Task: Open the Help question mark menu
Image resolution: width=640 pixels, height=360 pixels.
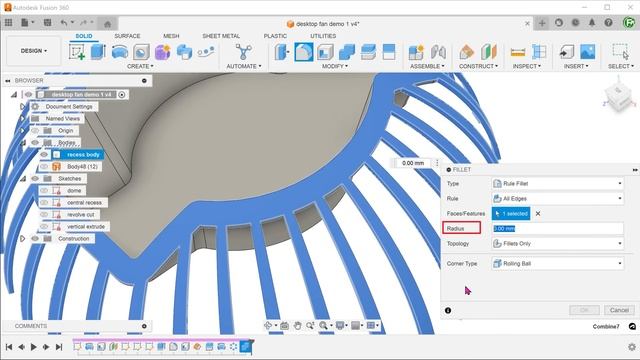Action: [608, 23]
